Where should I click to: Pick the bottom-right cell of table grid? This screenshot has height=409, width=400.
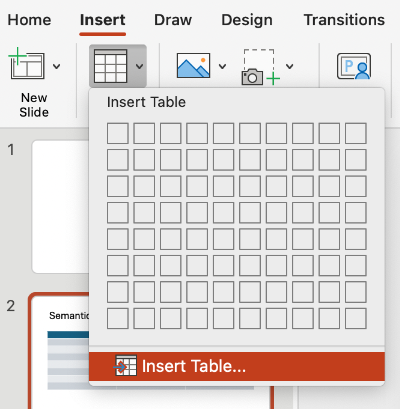click(356, 318)
